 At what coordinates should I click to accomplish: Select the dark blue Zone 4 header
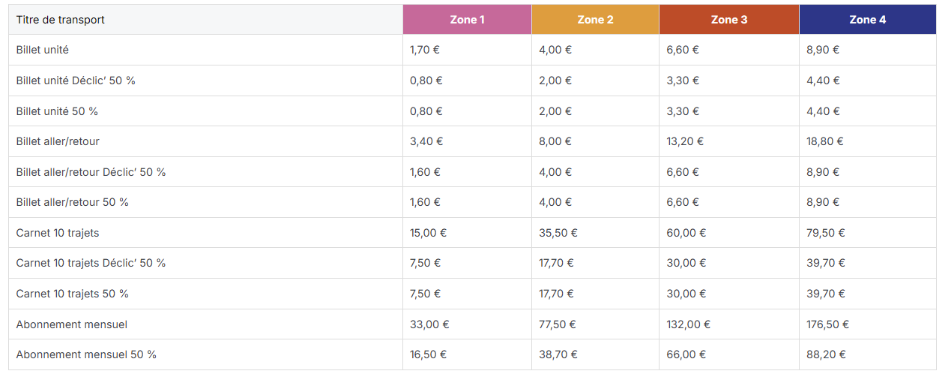[867, 20]
